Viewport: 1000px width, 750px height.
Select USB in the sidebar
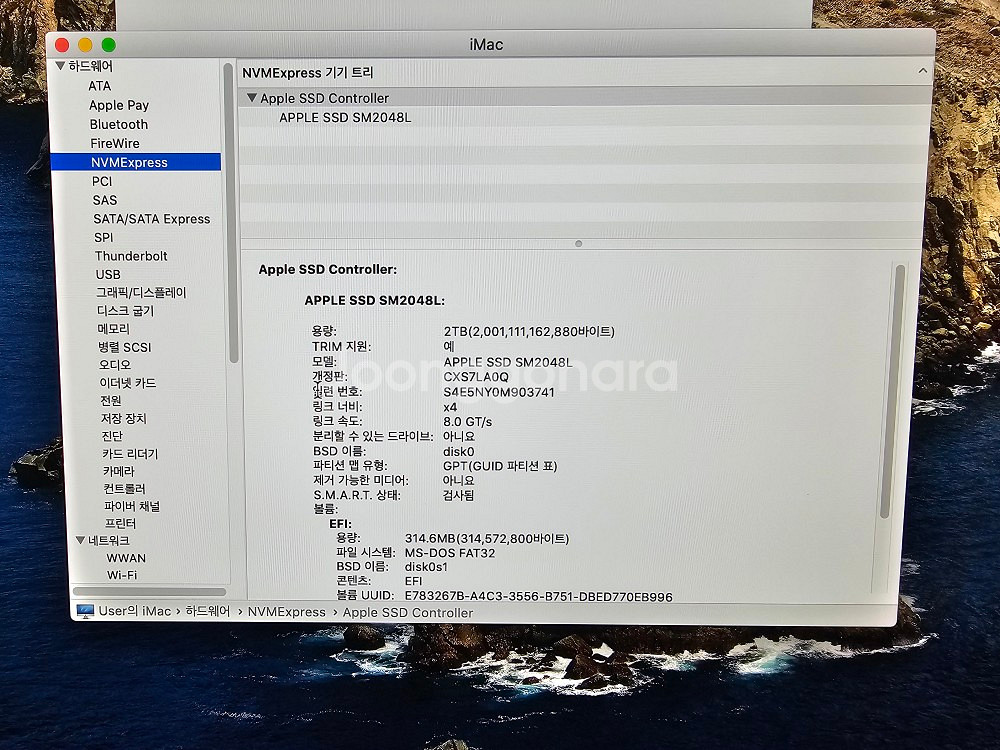click(x=108, y=274)
